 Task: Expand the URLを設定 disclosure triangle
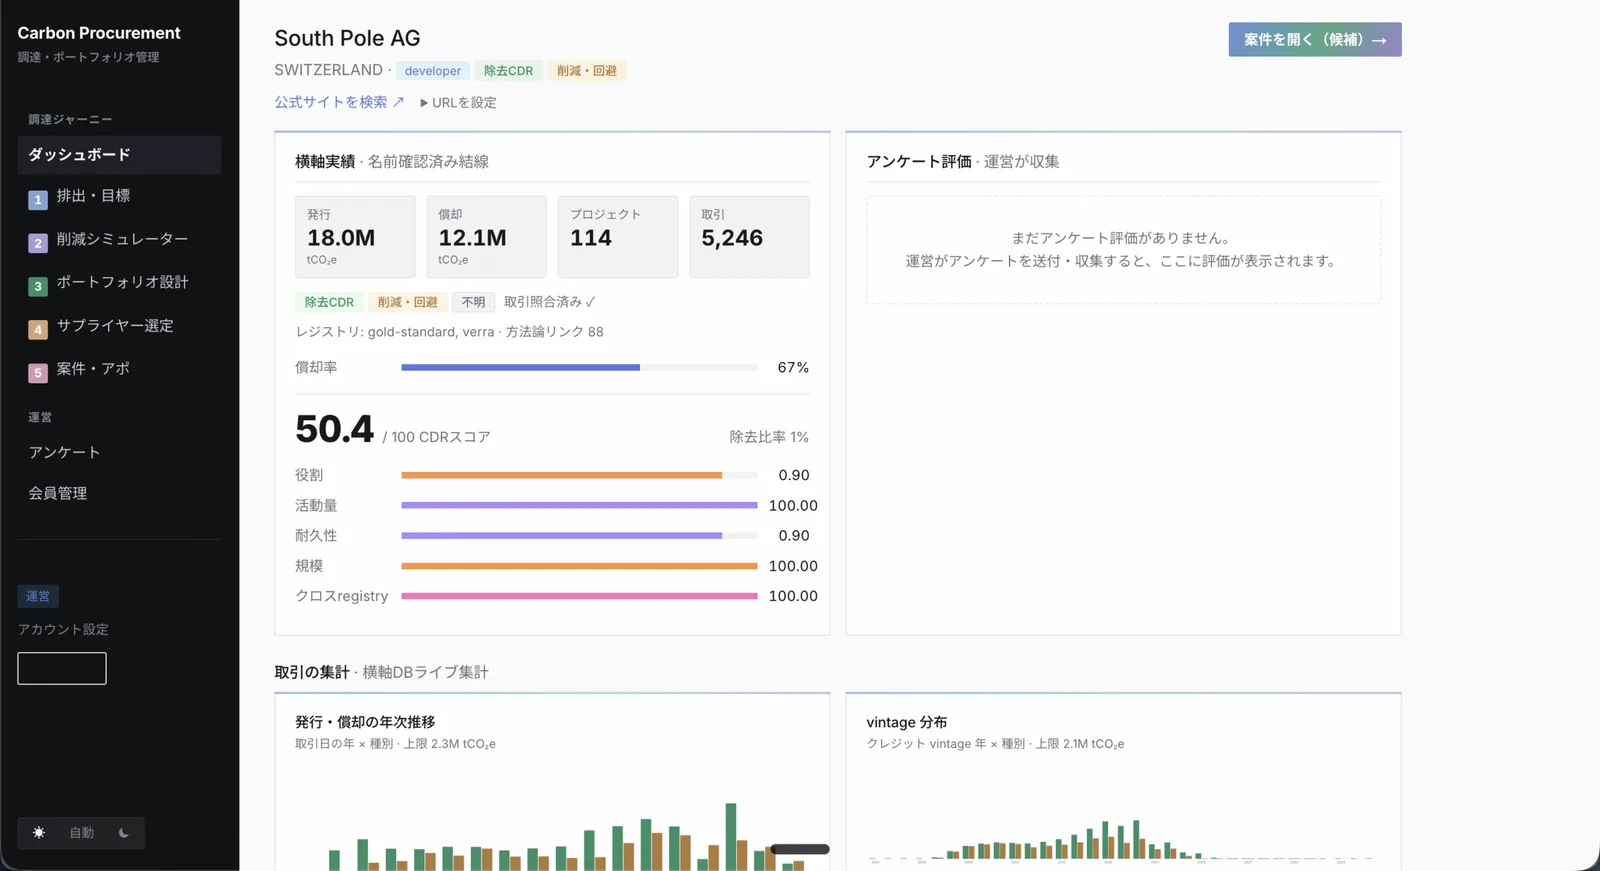pyautogui.click(x=424, y=103)
